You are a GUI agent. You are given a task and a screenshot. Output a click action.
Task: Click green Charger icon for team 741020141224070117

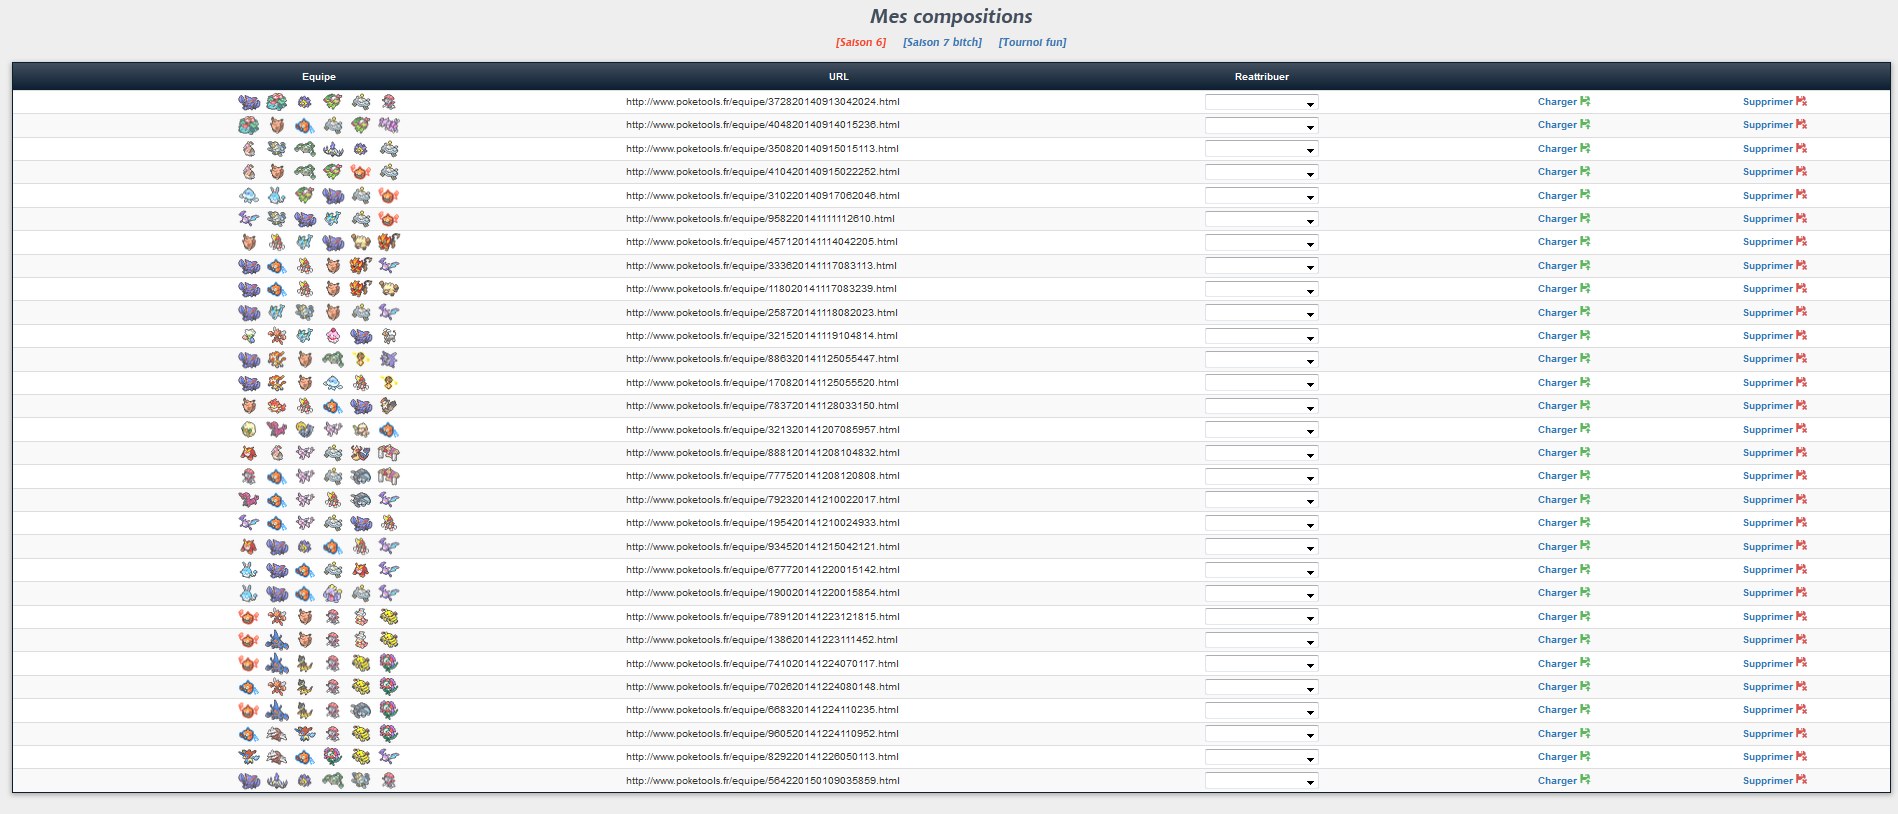click(x=1585, y=663)
